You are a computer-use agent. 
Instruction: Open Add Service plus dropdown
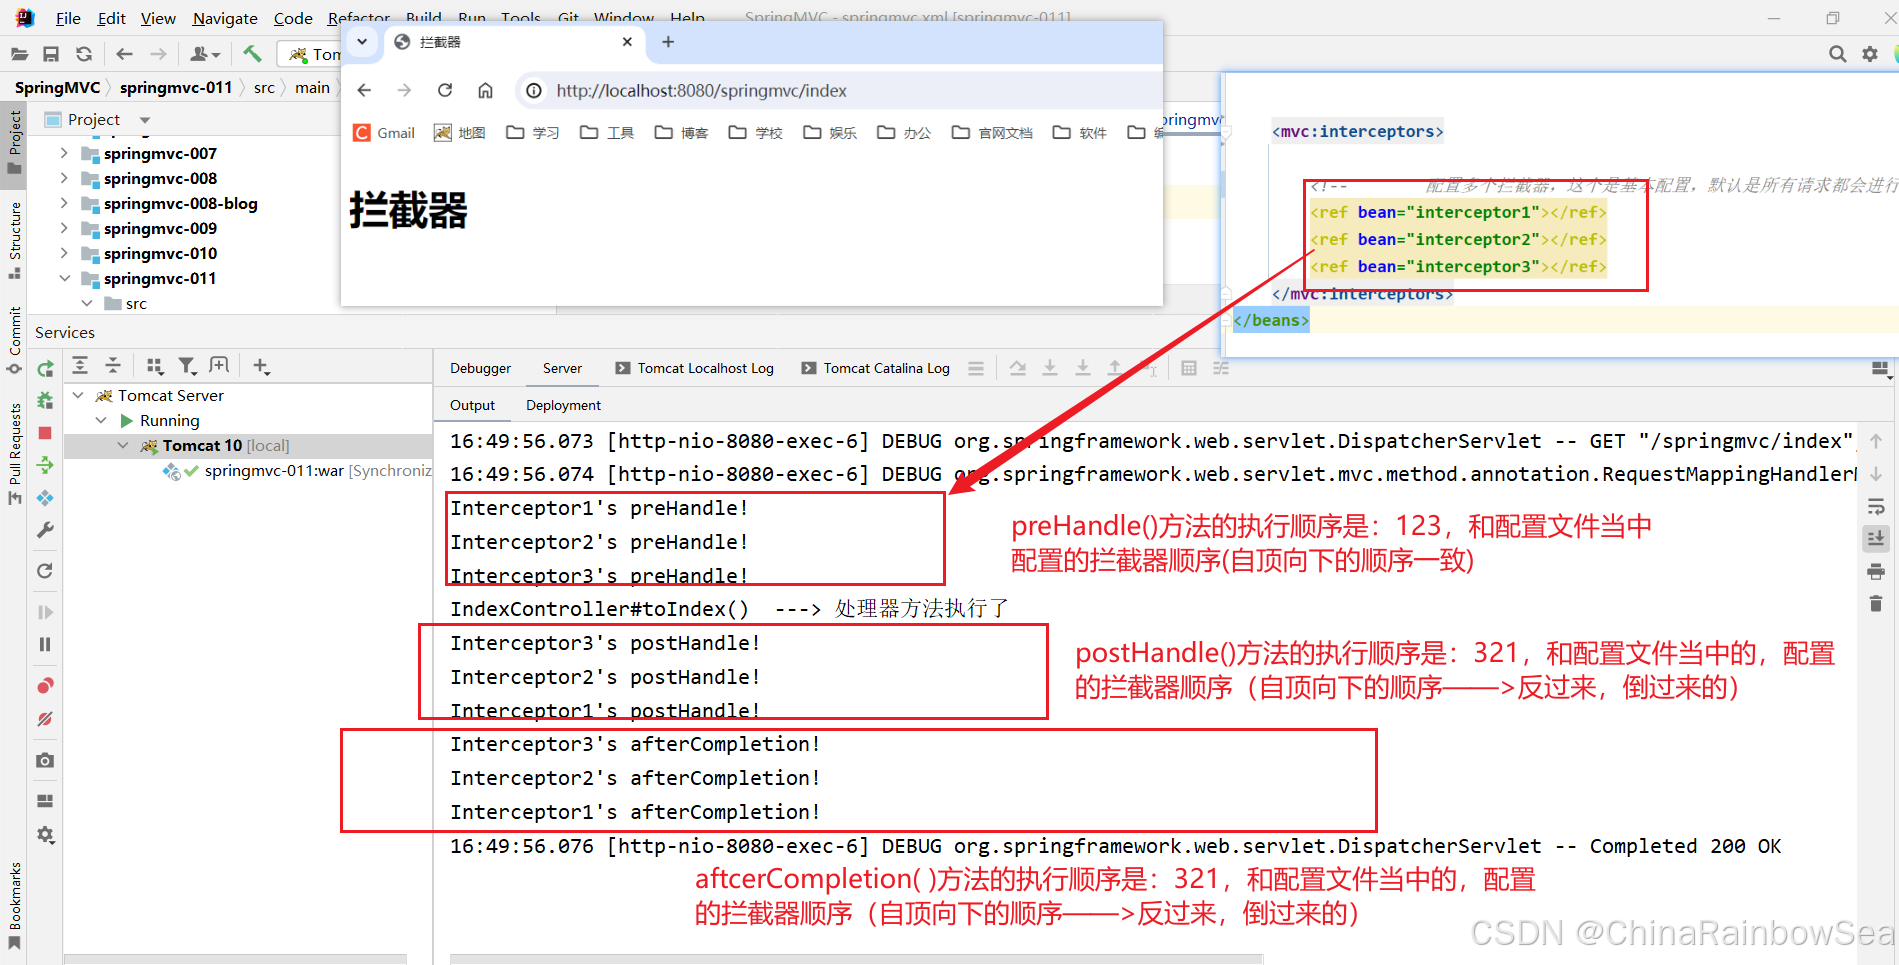click(261, 366)
